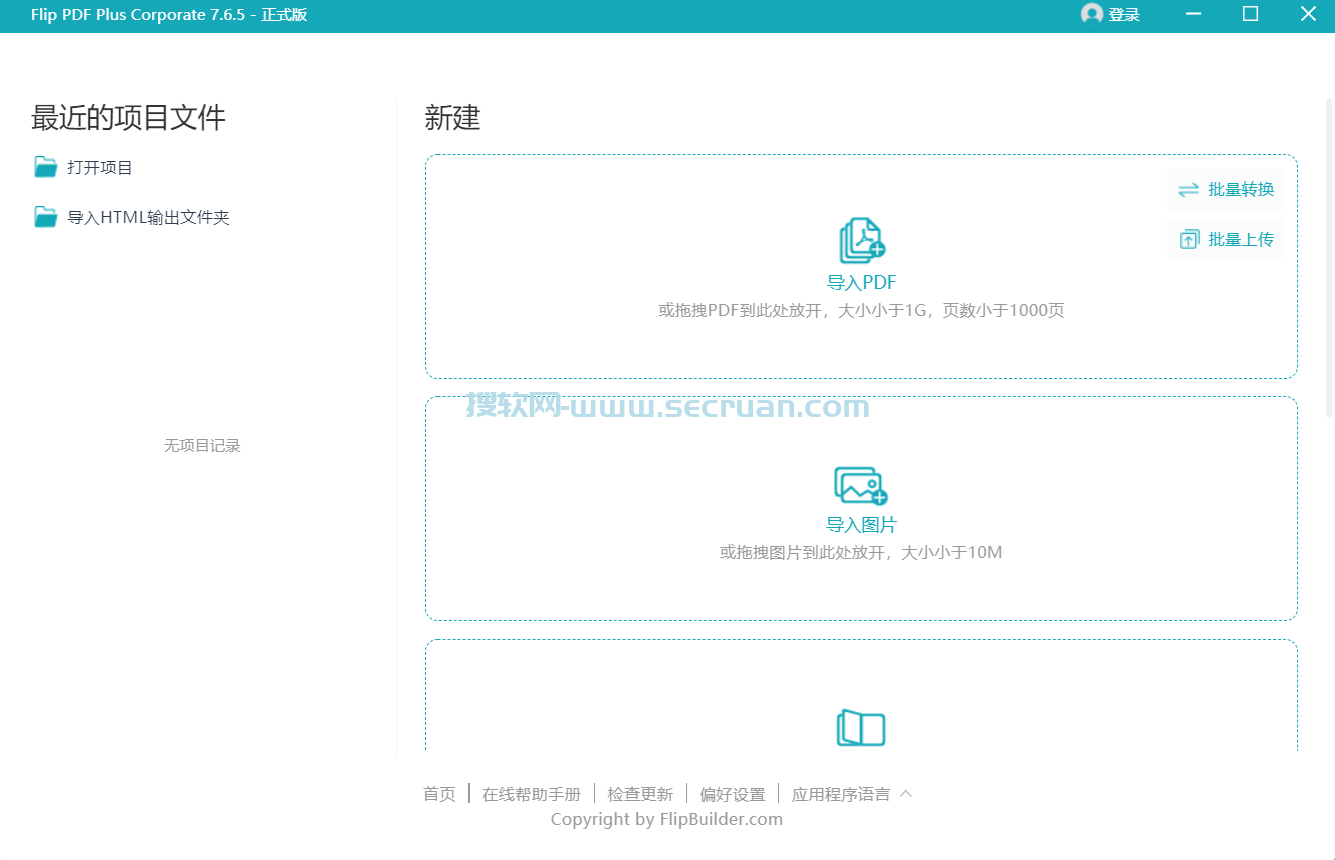Click Copyright by FlipBuilder.com text
The width and height of the screenshot is (1335, 860).
[667, 820]
